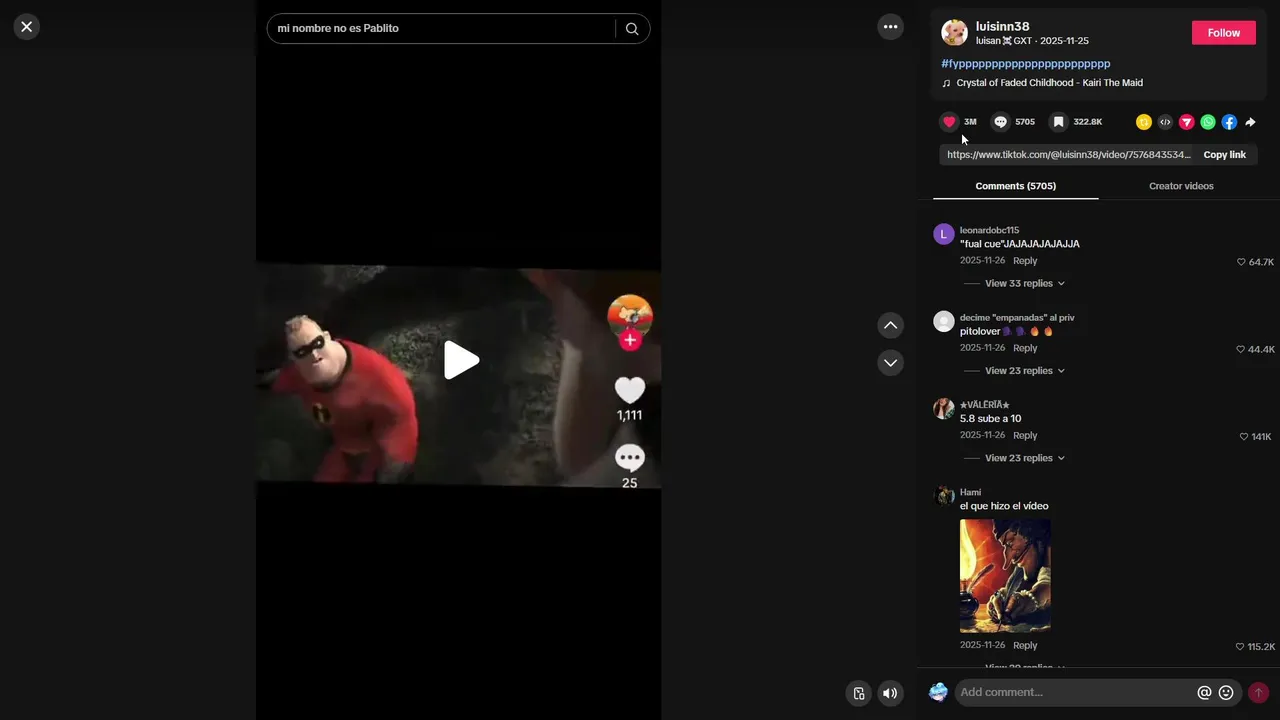Like leonardobc115's comment showing 64.7K

point(1241,262)
